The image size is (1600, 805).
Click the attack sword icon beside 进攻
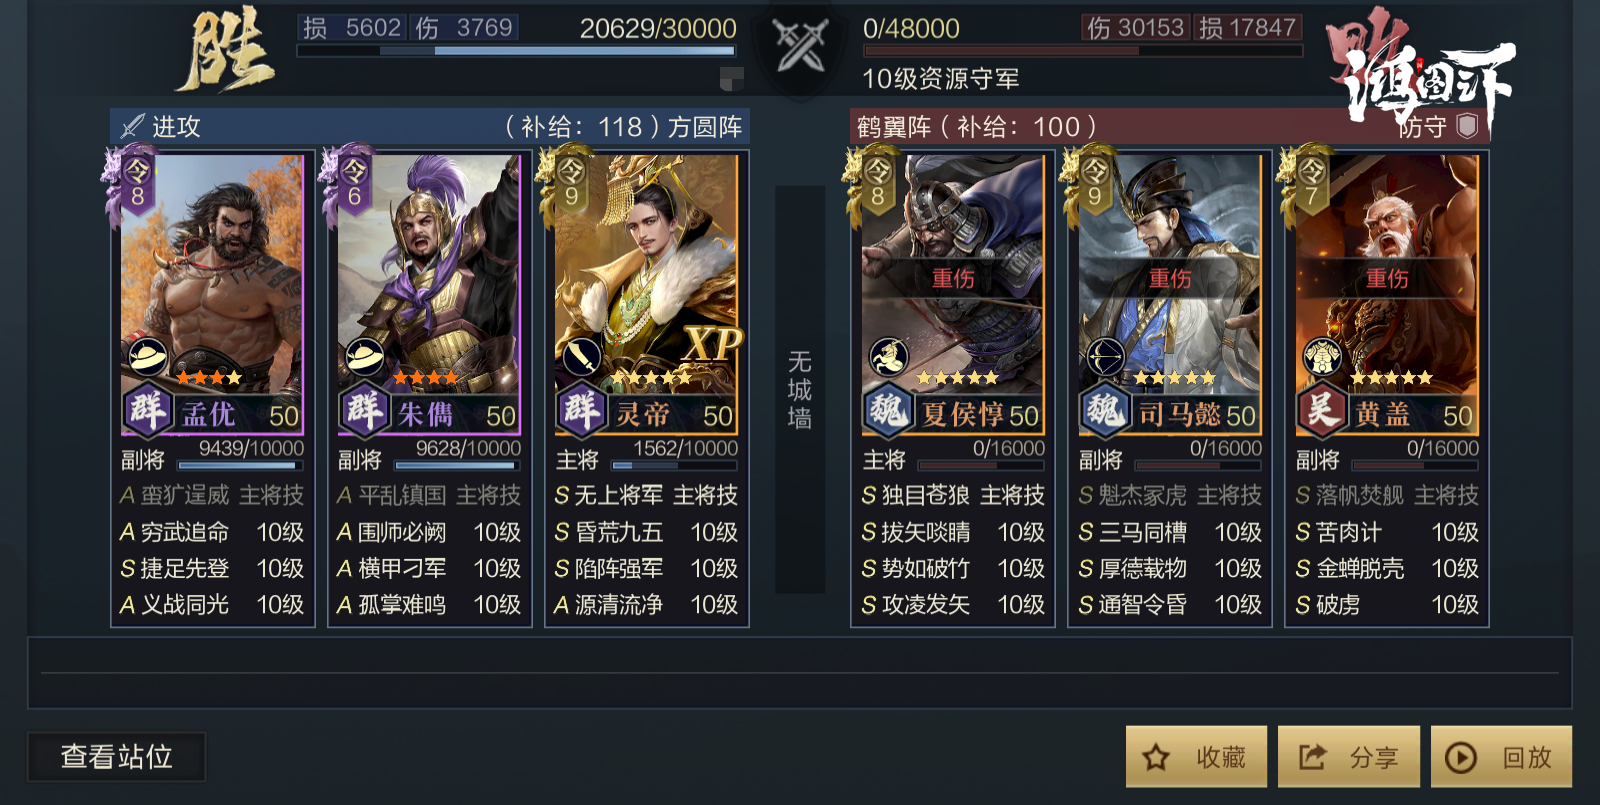[132, 126]
